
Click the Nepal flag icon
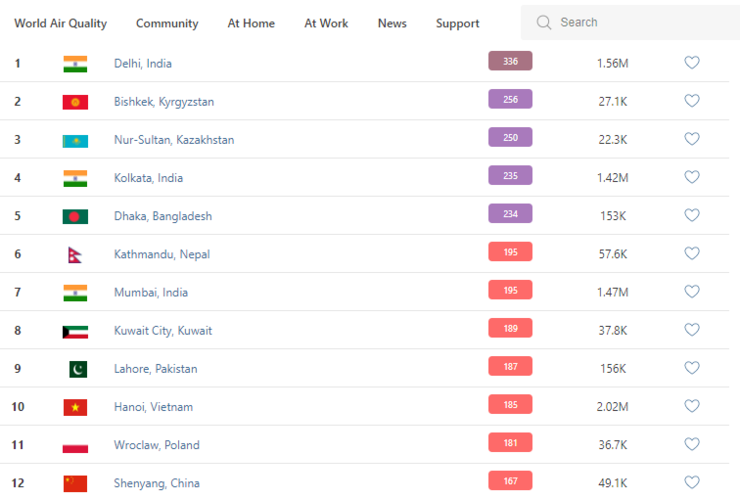pos(74,255)
